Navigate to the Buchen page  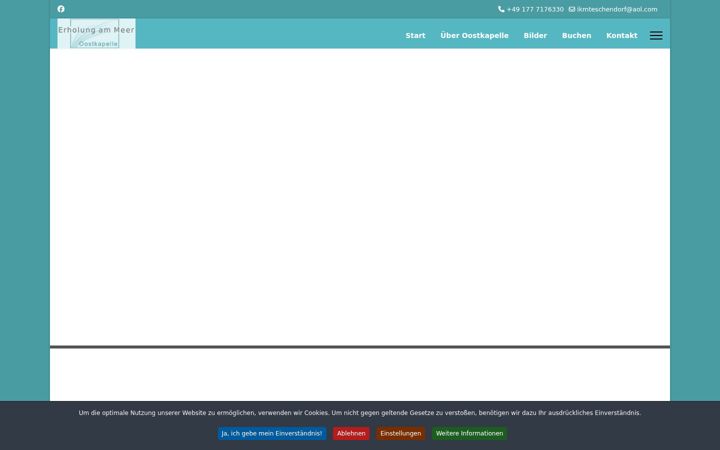click(576, 35)
